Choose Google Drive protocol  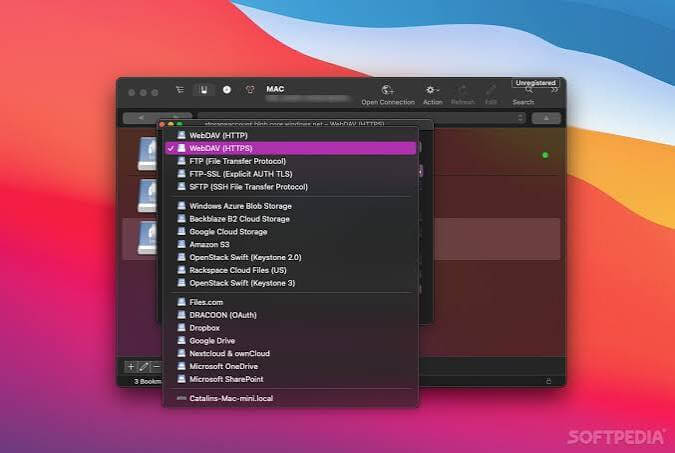[291, 341]
